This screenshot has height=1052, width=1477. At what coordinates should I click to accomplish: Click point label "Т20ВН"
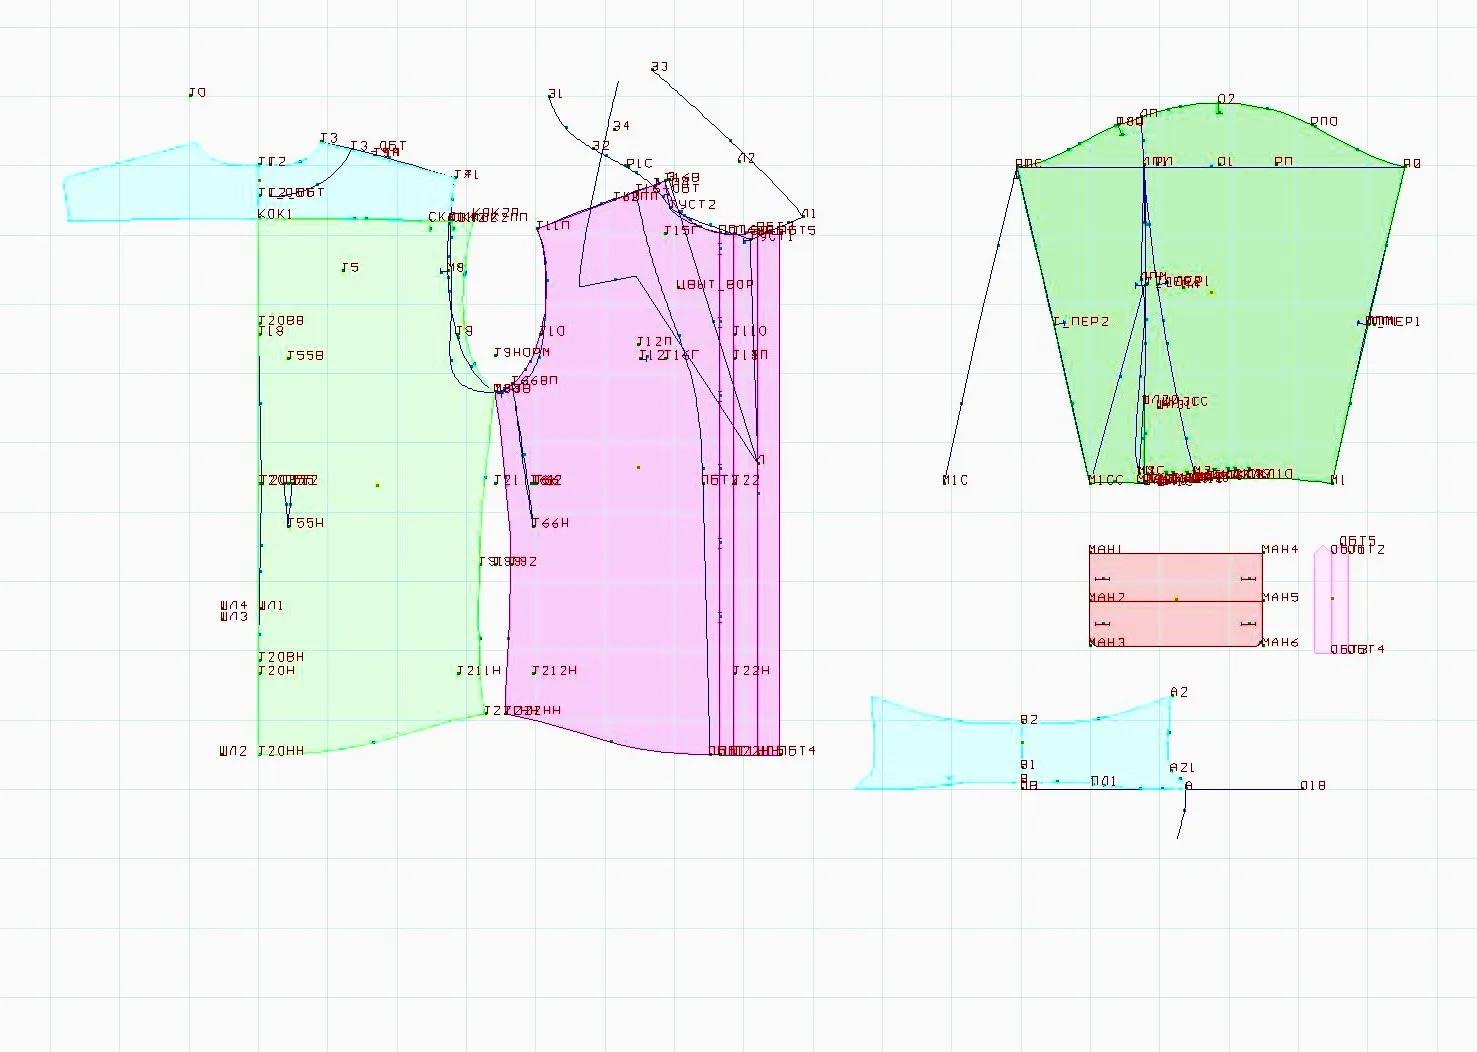click(x=281, y=657)
